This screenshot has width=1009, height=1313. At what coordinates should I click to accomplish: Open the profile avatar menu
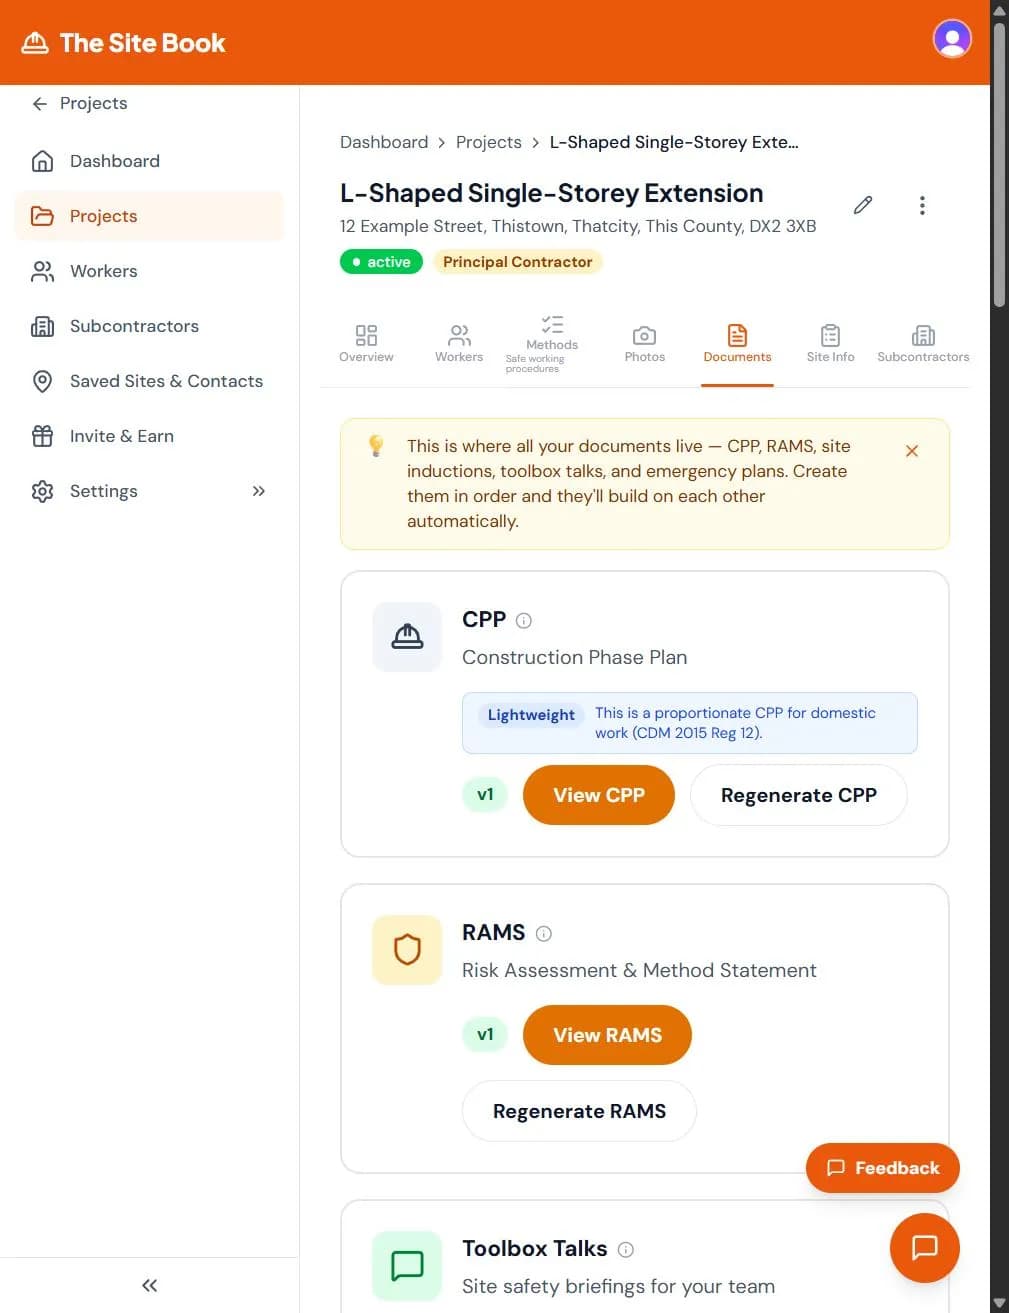tap(951, 38)
